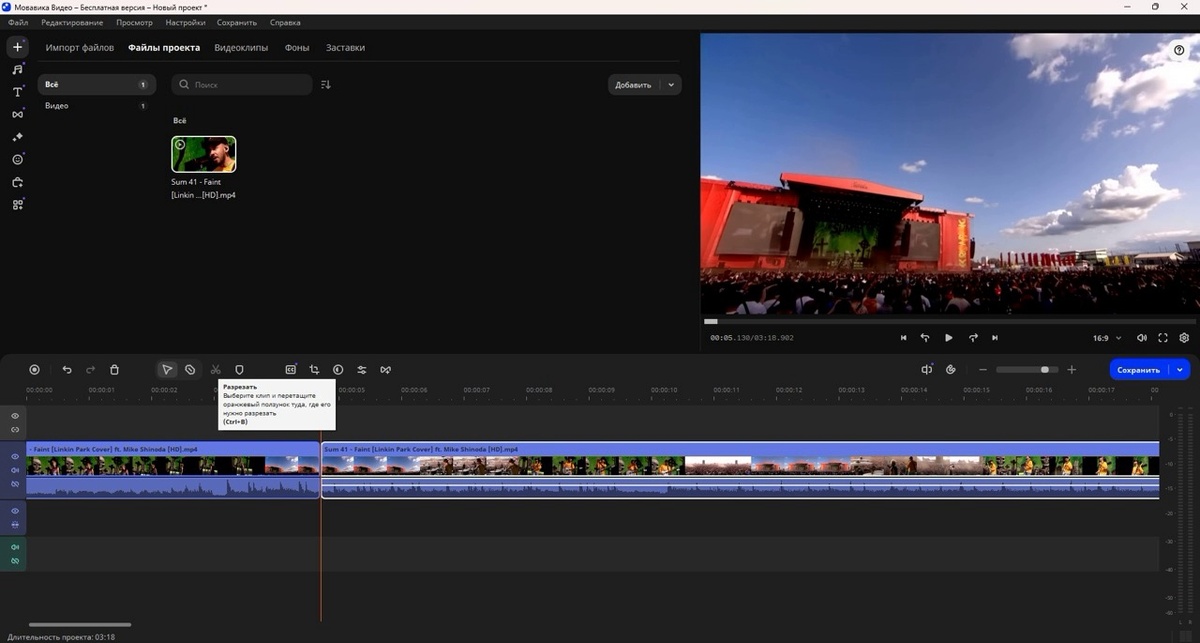Click the Добавить button
Viewport: 1200px width, 643px height.
[633, 85]
